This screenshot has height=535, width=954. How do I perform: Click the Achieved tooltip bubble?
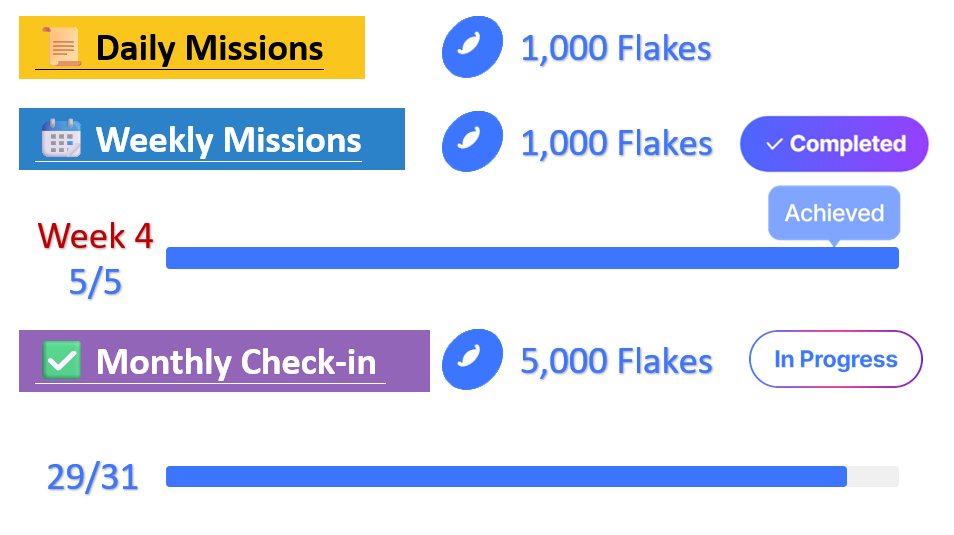pos(834,213)
